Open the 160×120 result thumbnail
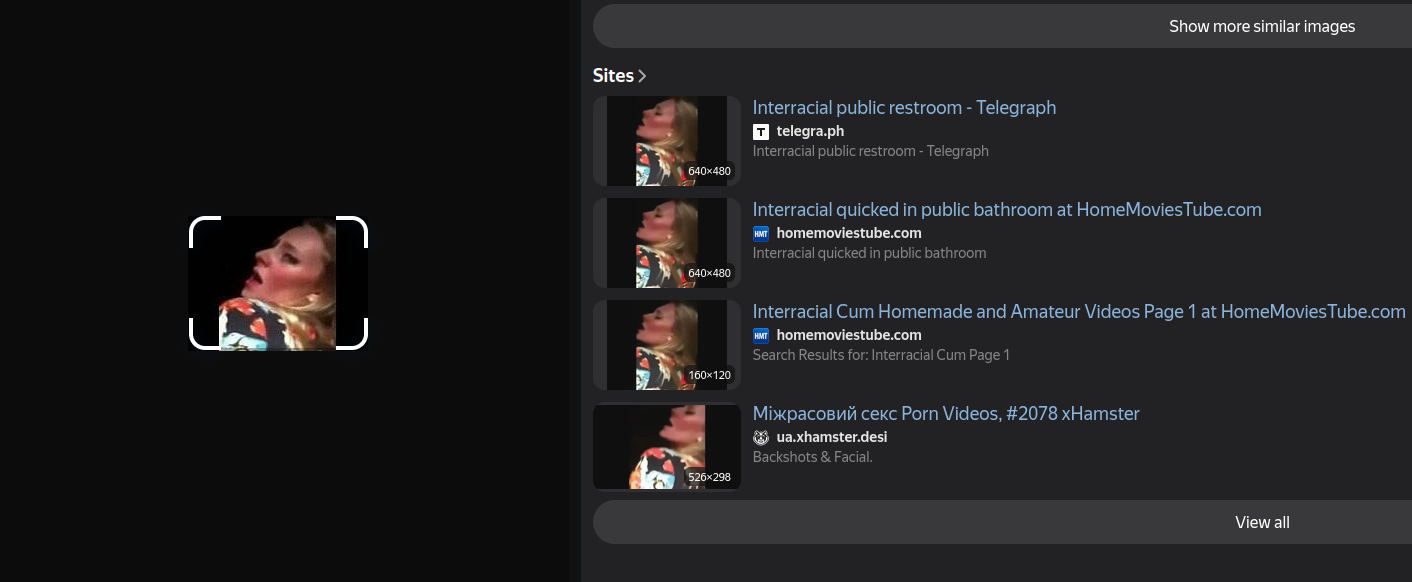This screenshot has width=1412, height=582. (x=666, y=345)
